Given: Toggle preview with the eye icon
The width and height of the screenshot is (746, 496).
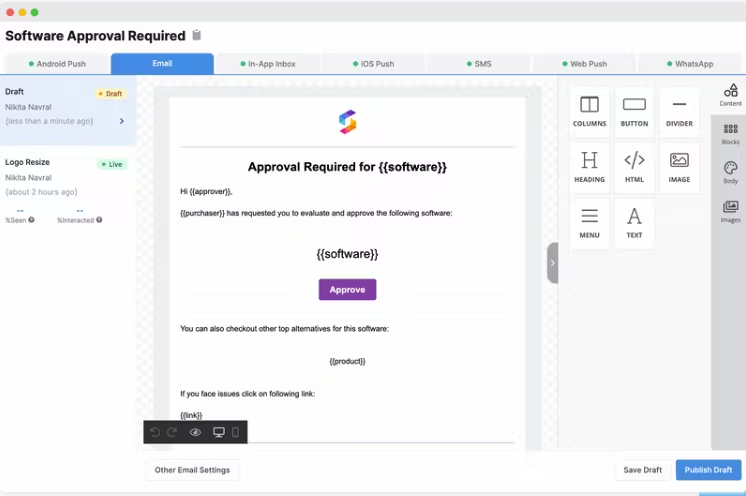Looking at the screenshot, I should point(195,432).
